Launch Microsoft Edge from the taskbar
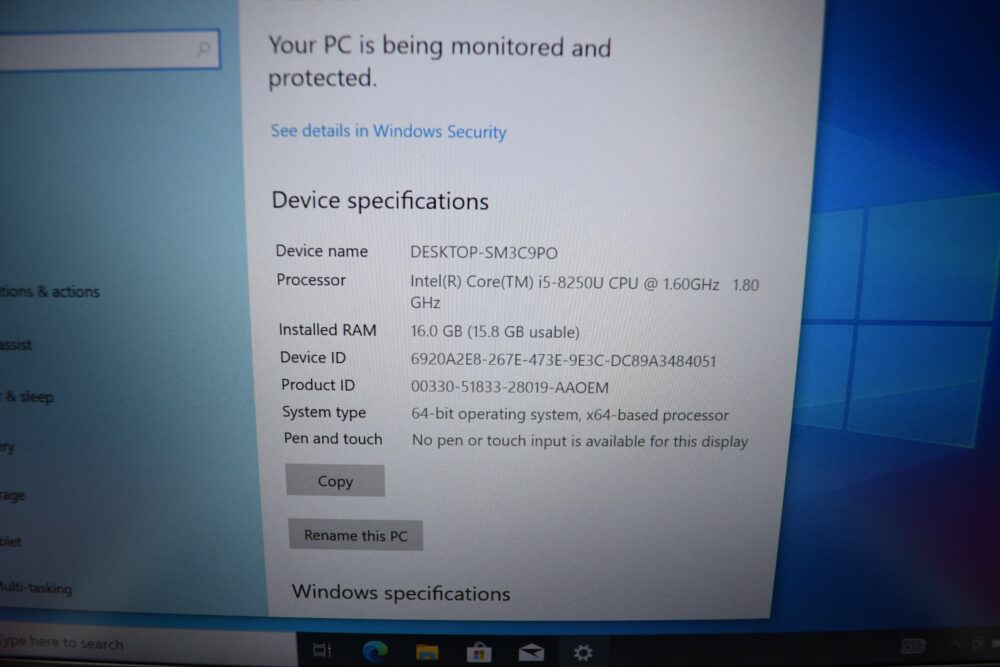 pyautogui.click(x=375, y=651)
